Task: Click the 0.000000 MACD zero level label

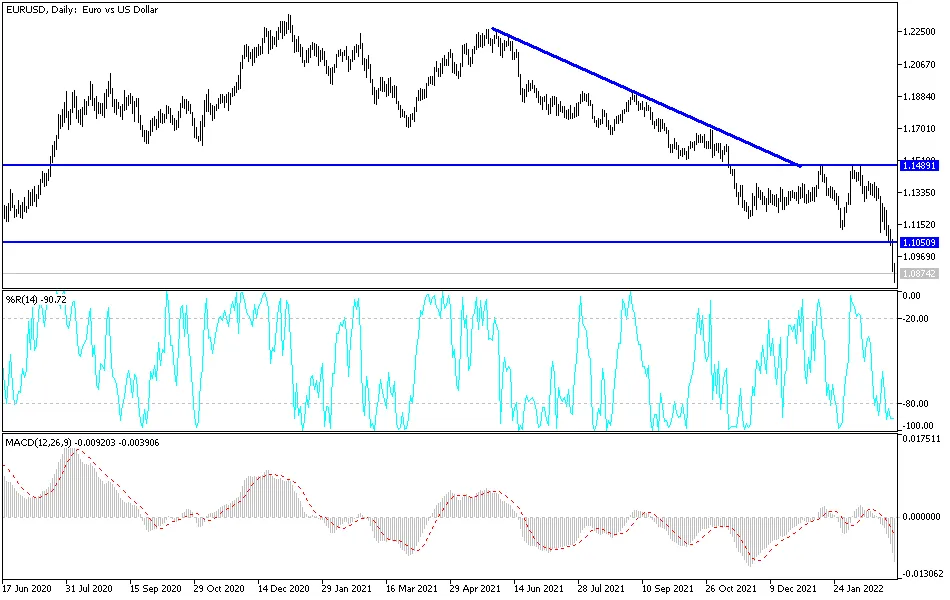Action: (922, 517)
